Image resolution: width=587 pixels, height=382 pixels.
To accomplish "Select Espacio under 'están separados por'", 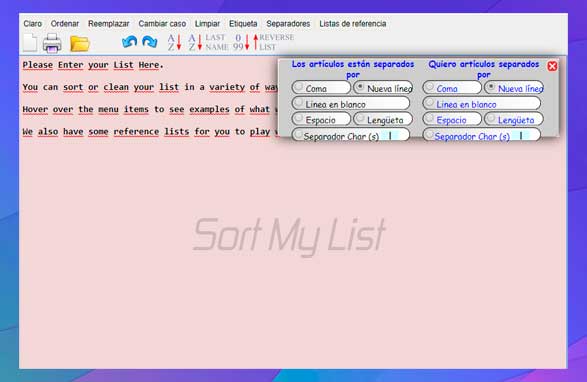I will click(x=321, y=119).
